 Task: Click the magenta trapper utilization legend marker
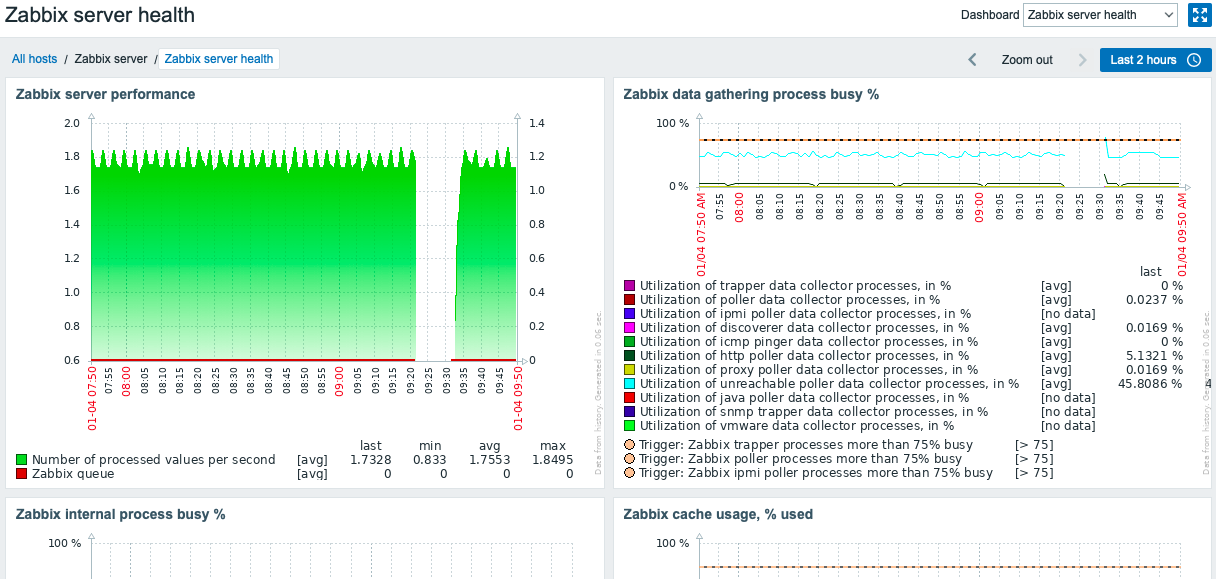pos(628,285)
